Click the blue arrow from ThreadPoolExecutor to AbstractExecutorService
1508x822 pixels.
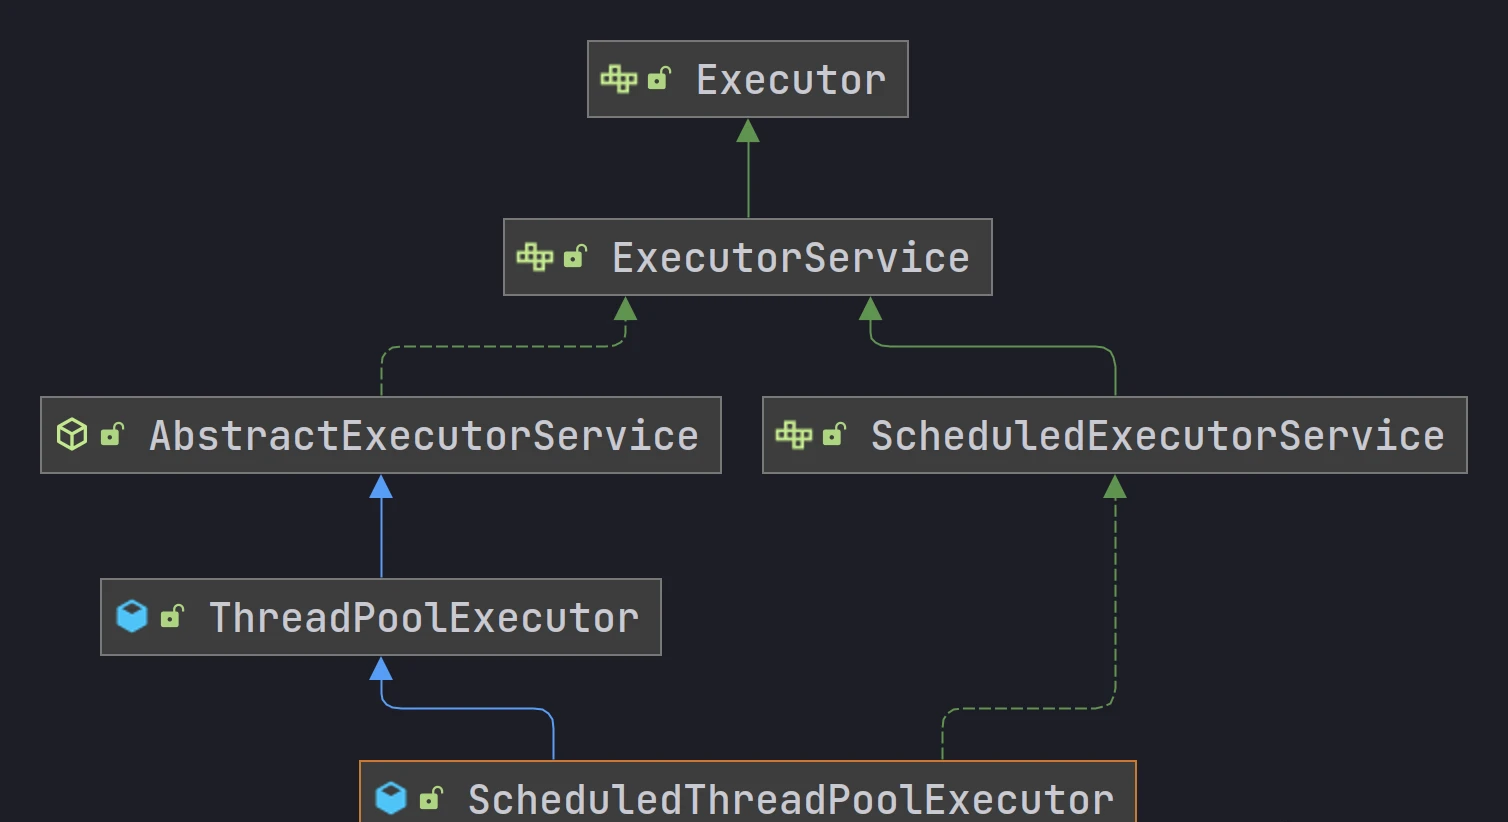381,530
